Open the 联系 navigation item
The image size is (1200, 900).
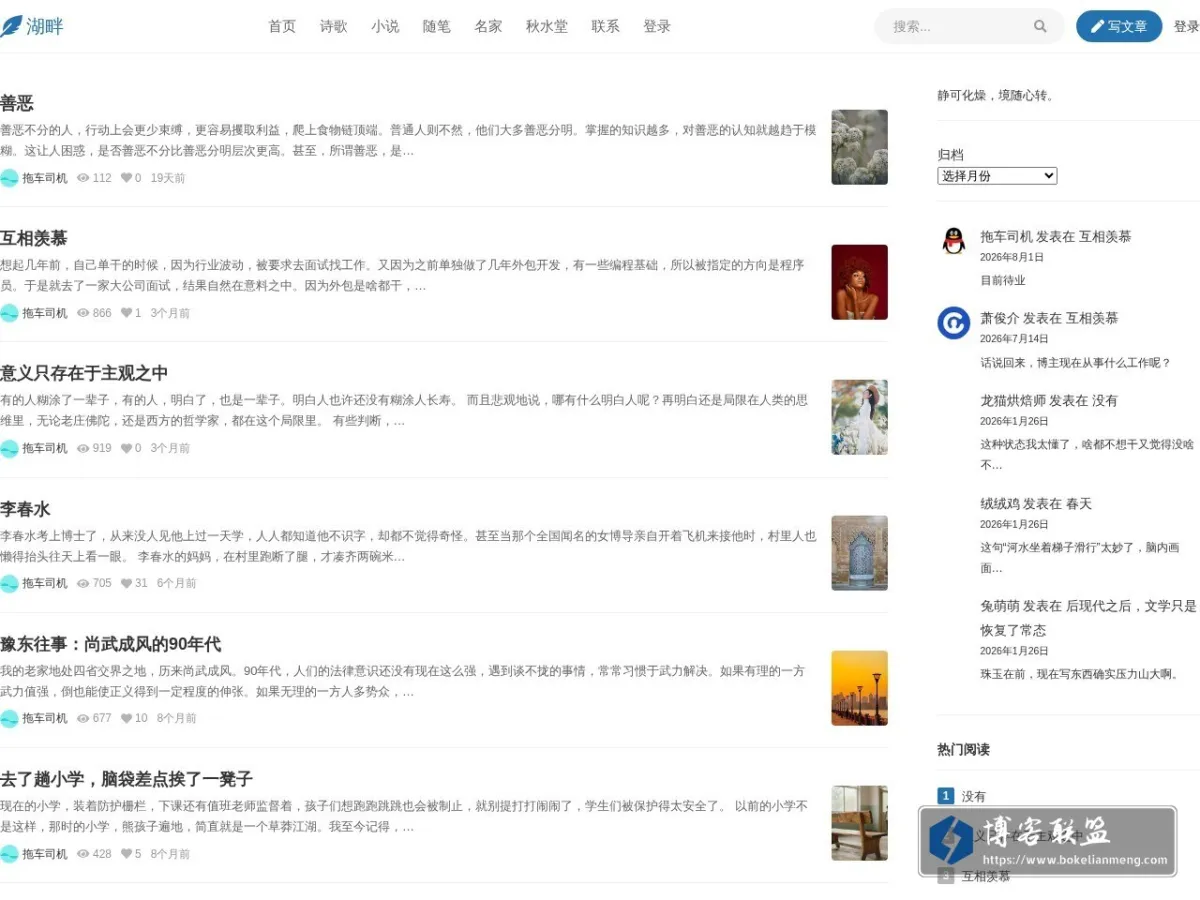[605, 27]
